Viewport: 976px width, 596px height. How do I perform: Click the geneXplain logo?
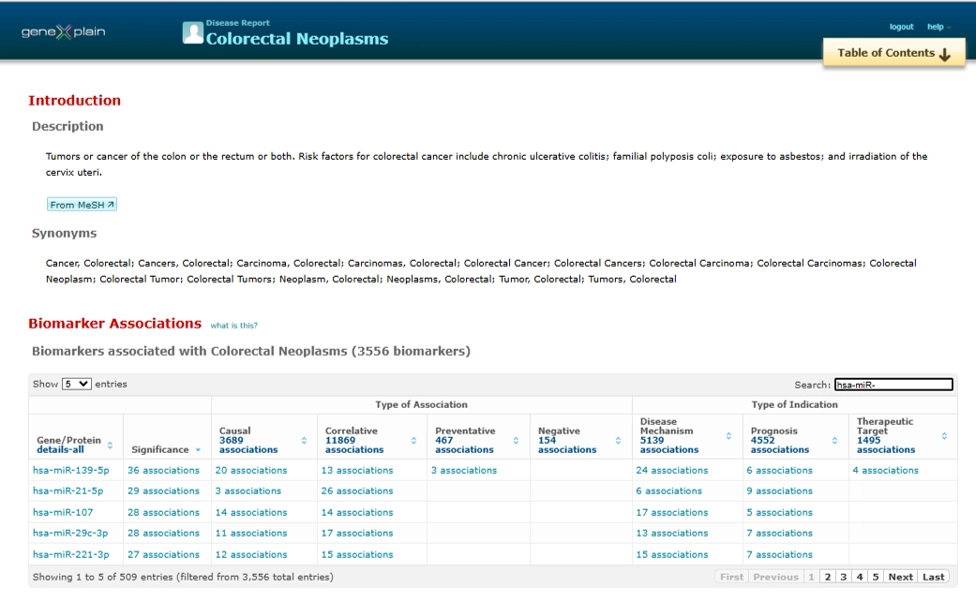click(x=63, y=32)
